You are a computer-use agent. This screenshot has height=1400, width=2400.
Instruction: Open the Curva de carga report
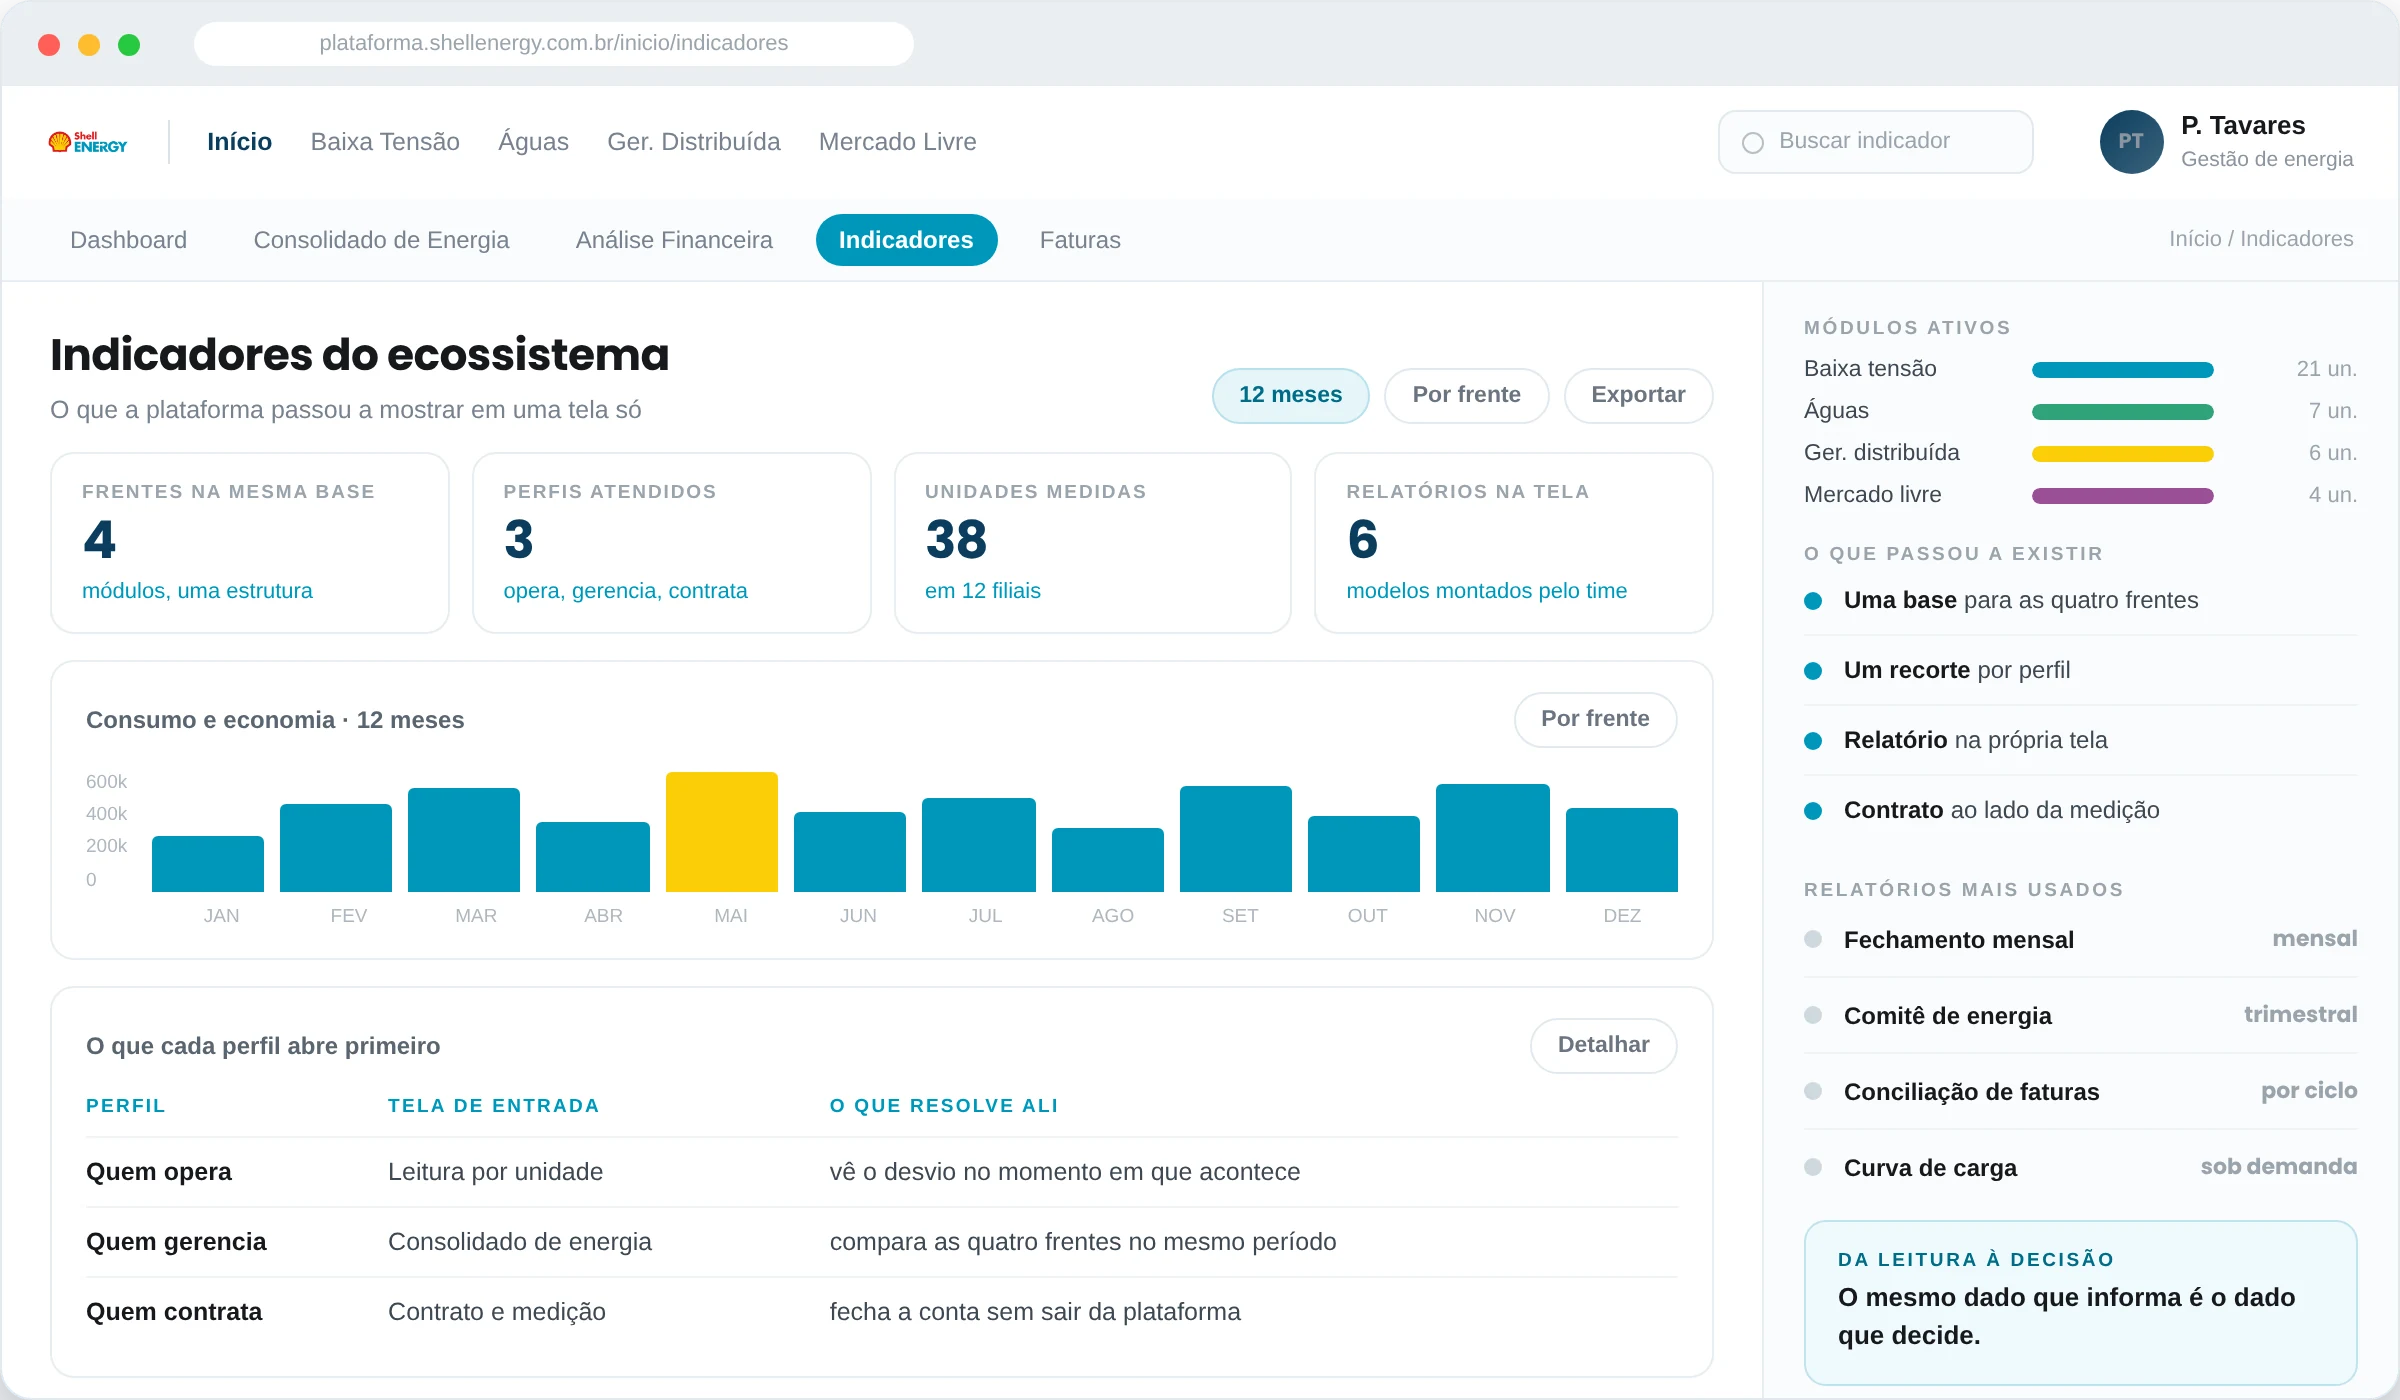[x=2080, y=1168]
